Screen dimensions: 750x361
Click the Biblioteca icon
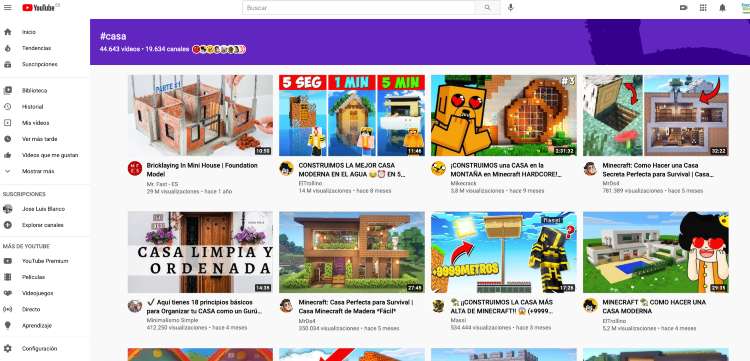tap(8, 90)
